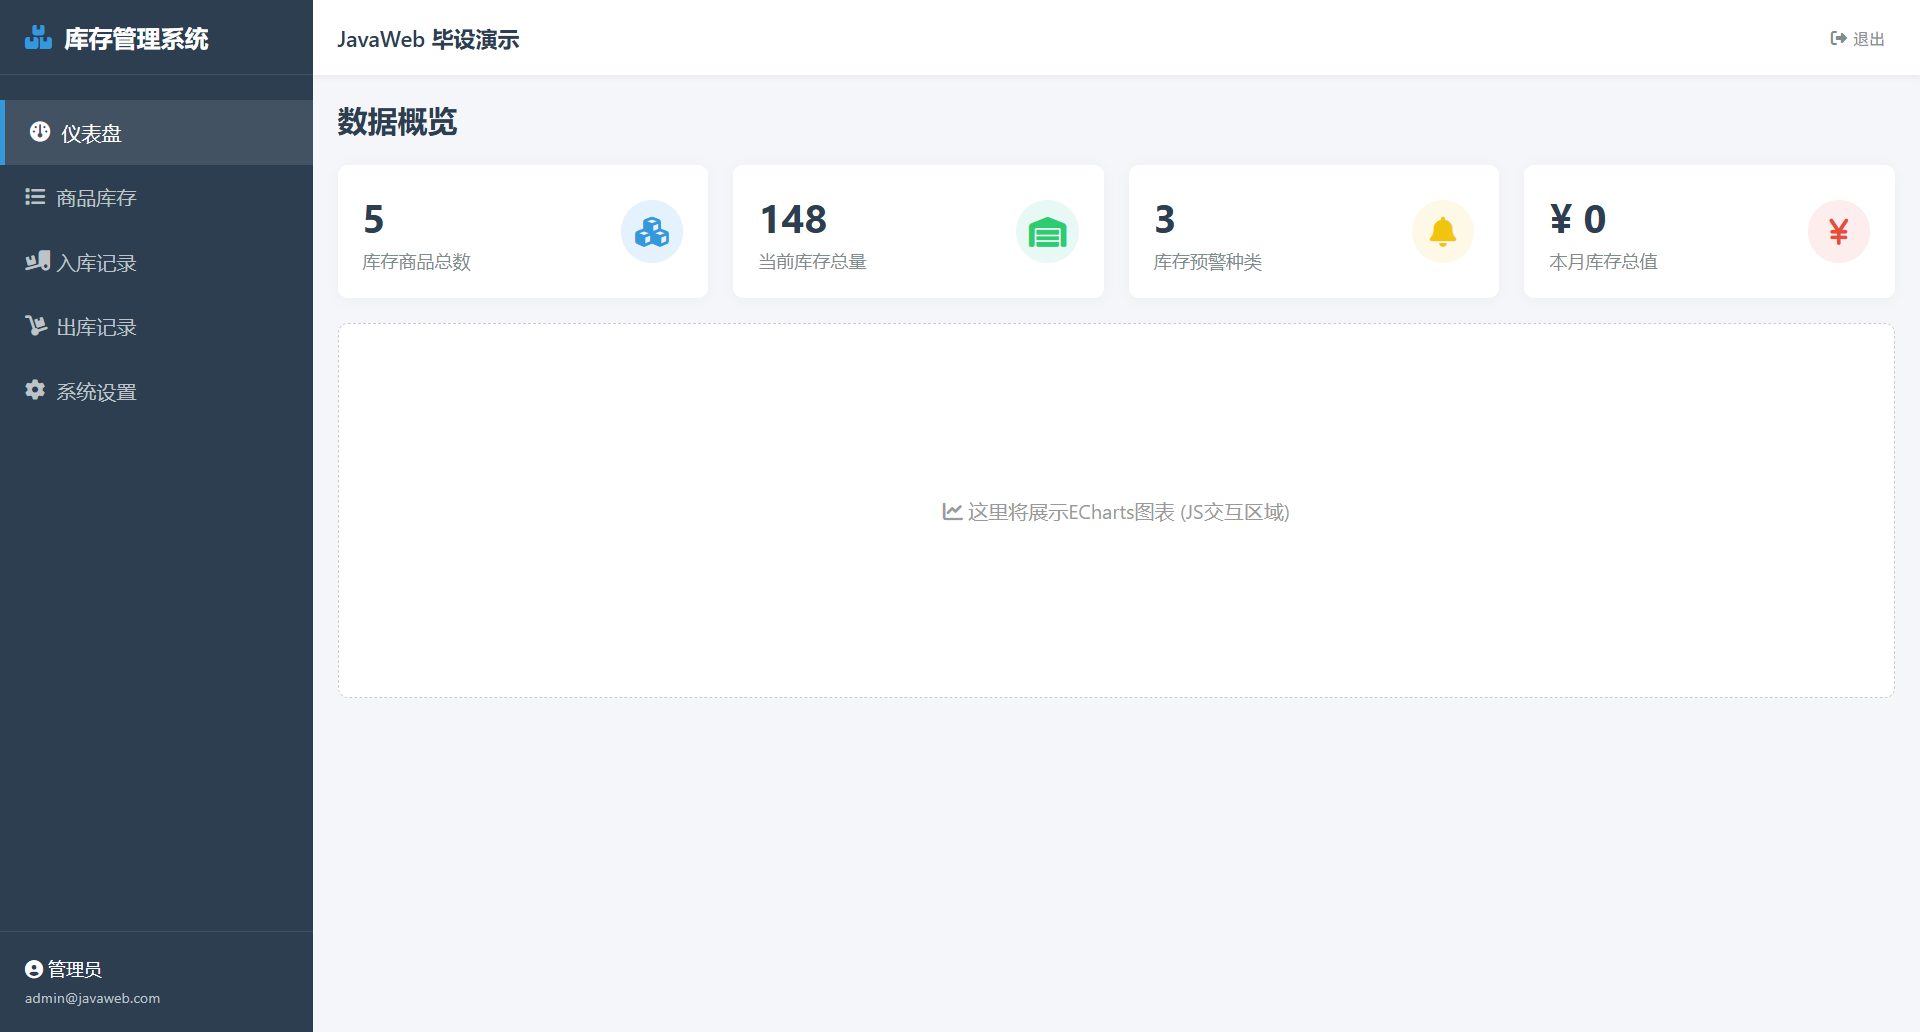The height and width of the screenshot is (1032, 1920).
Task: Open the 仪表盘 dashboard menu item
Action: point(91,133)
